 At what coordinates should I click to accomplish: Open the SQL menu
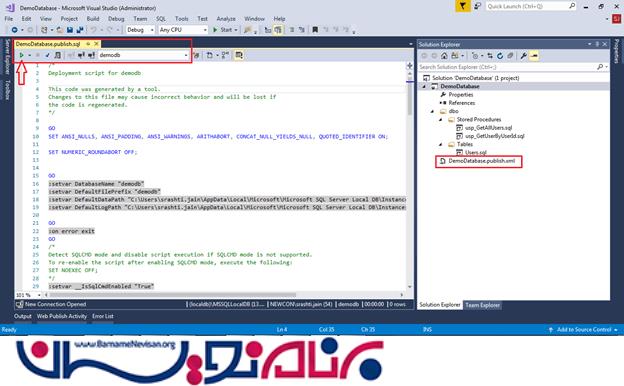tap(161, 19)
